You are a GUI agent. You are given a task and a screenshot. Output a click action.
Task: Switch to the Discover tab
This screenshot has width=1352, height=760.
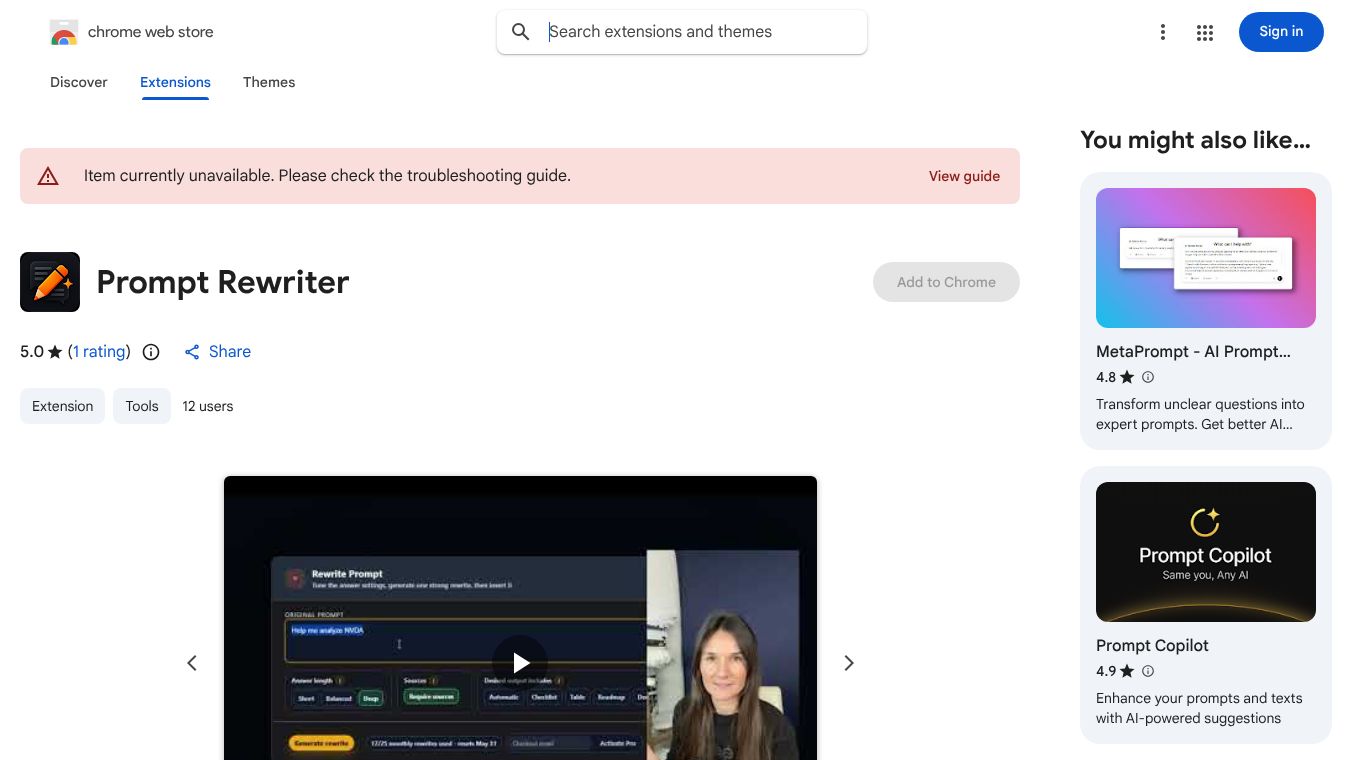tap(79, 82)
